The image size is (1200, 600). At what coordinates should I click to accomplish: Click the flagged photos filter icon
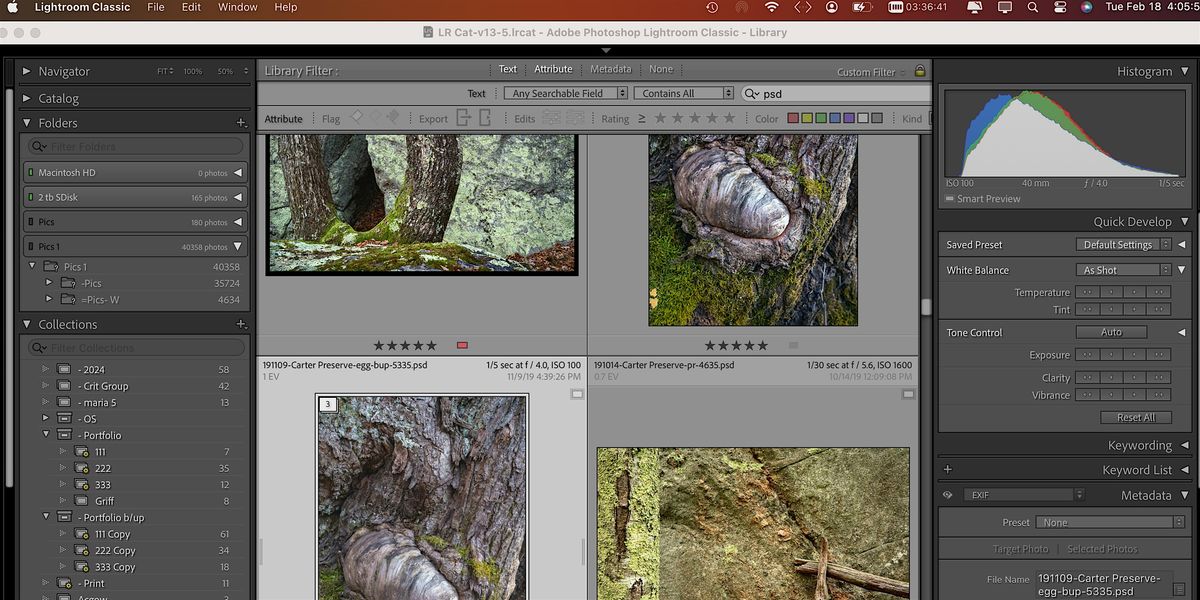coord(357,118)
